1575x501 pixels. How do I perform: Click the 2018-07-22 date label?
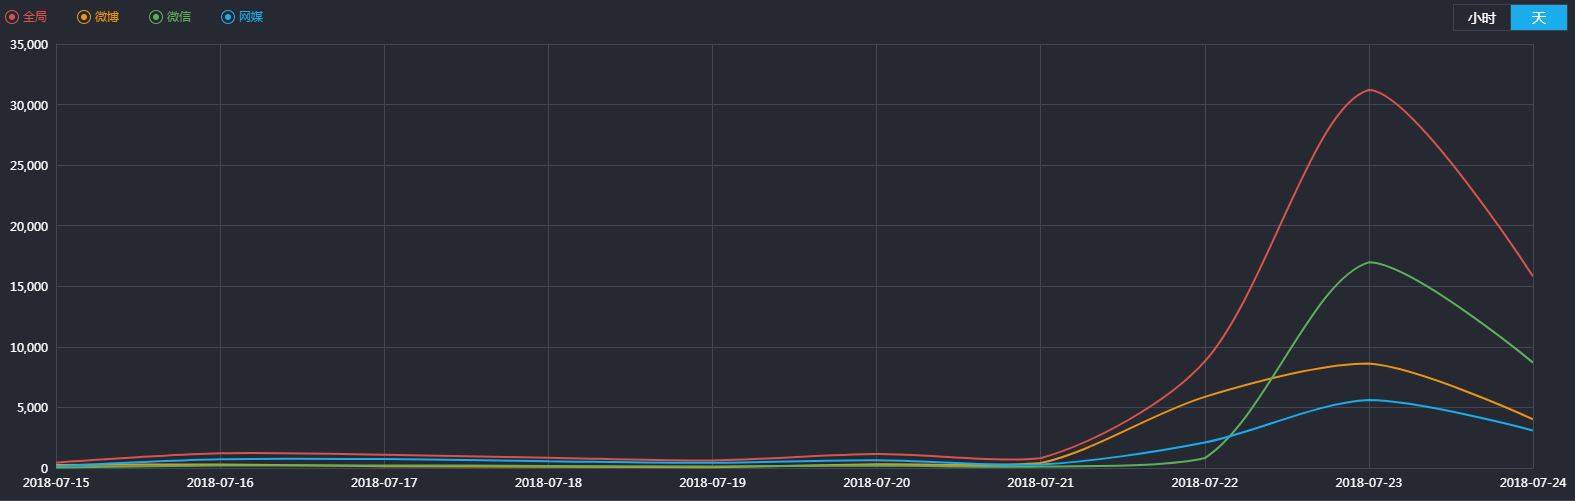coord(1204,483)
